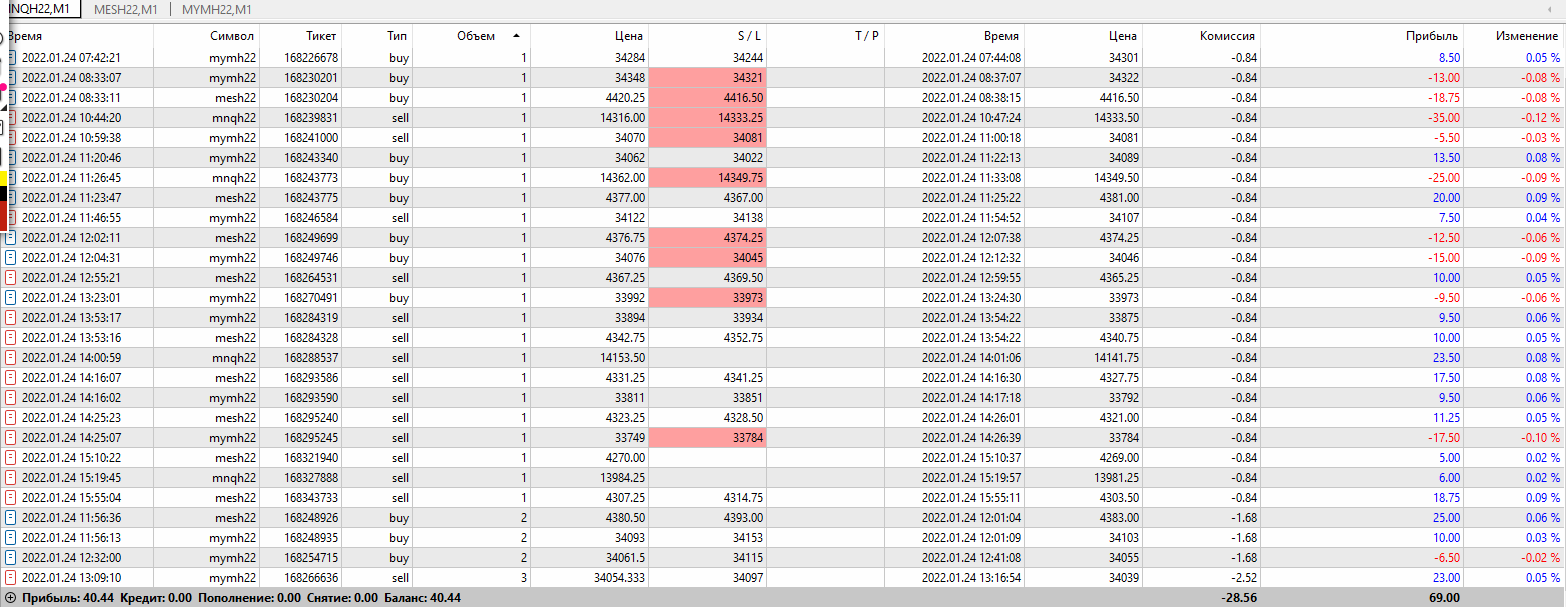Click the tab scroll left arrow

pos(1555,9)
